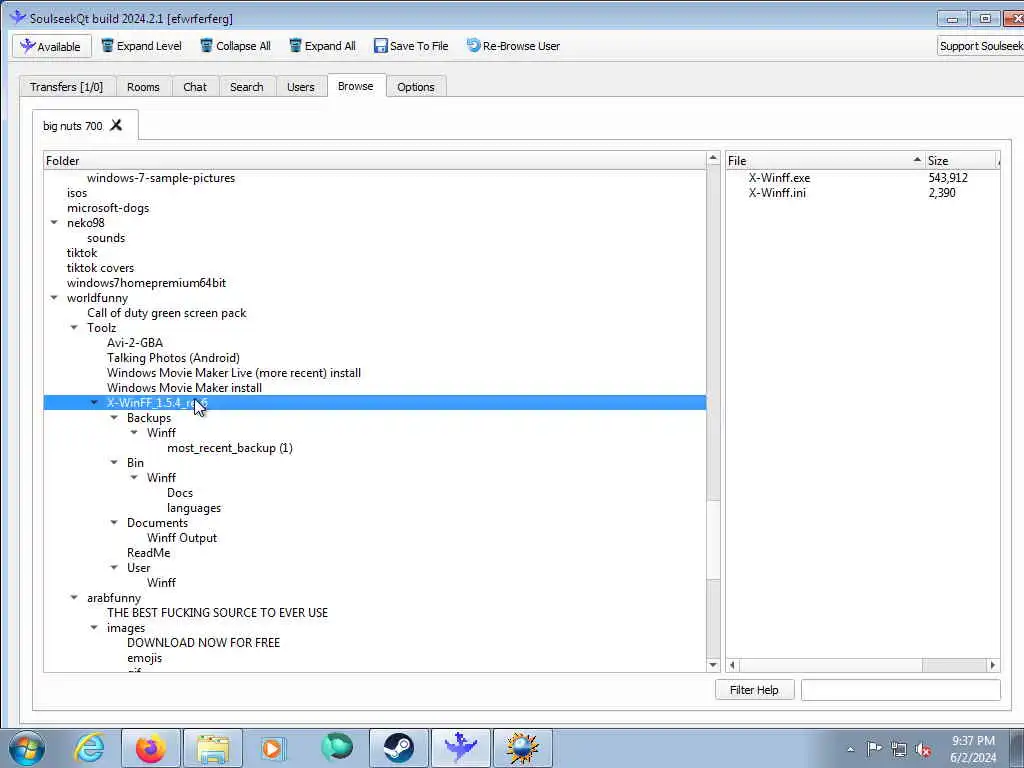Click the Filter Help button
This screenshot has width=1024, height=768.
point(754,690)
